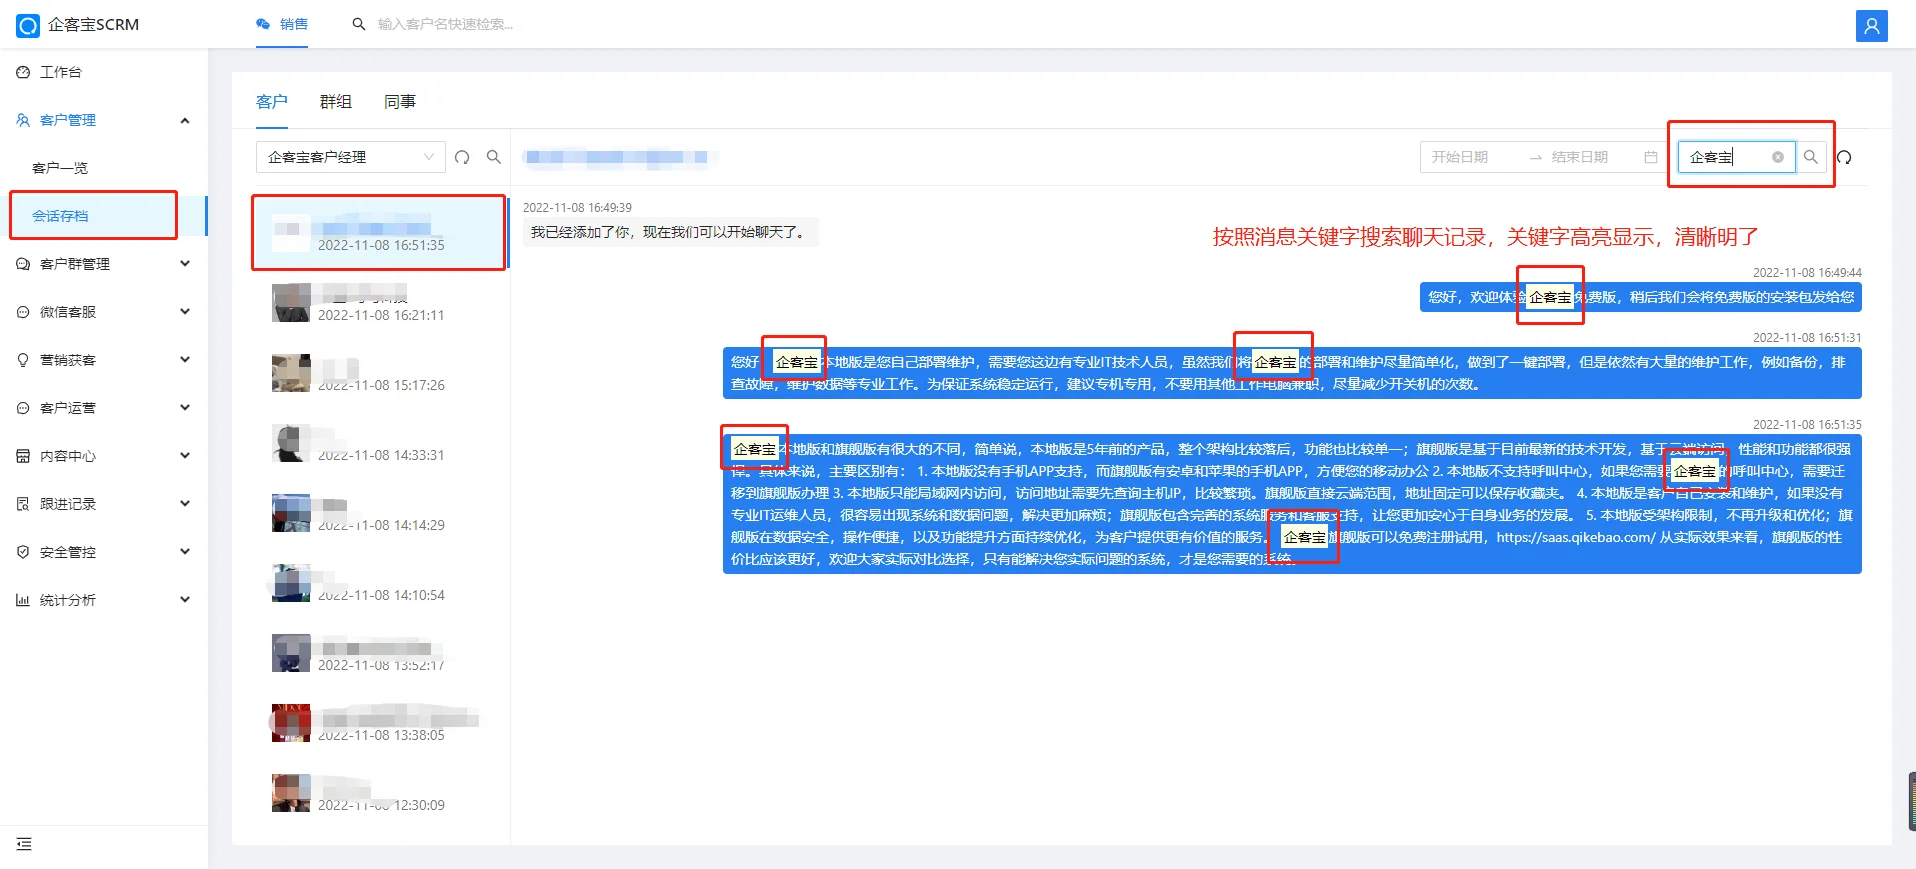
Task: Click the magnifier icon beside the top customer search
Action: click(x=359, y=24)
